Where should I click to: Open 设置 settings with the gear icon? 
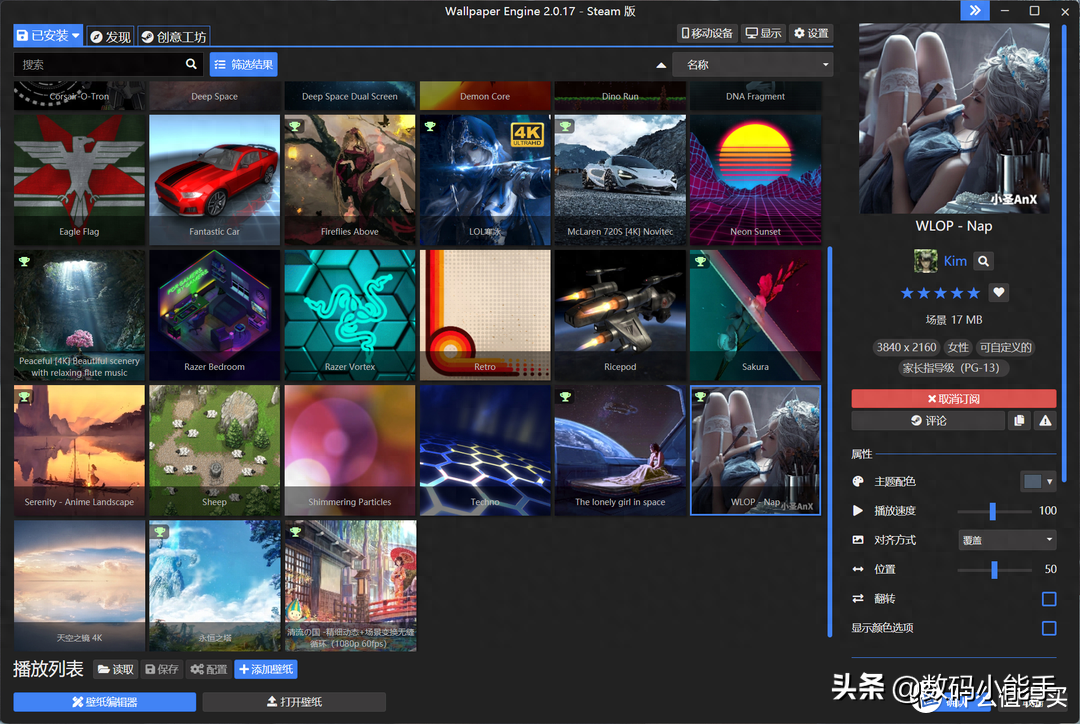click(811, 33)
